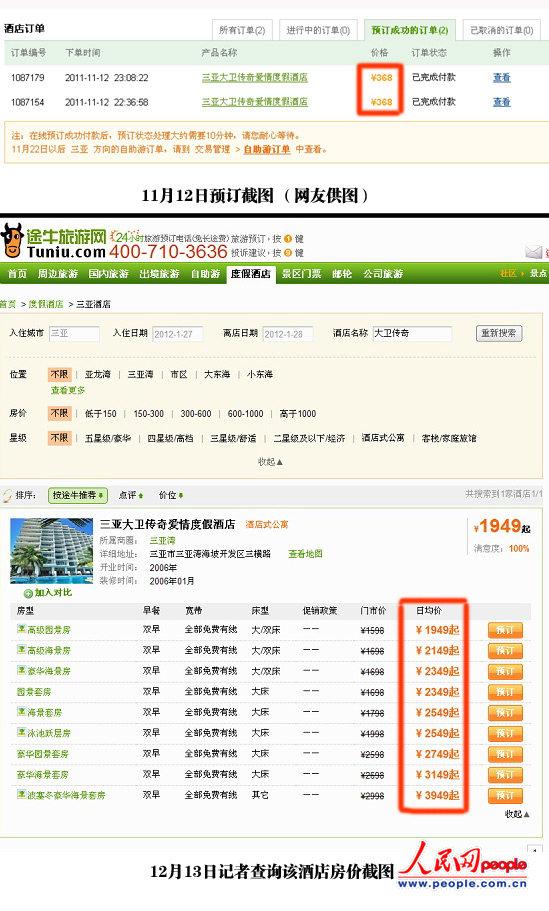The width and height of the screenshot is (549, 911).
Task: Click the picture icon beside 高级园景房
Action: (x=21, y=629)
